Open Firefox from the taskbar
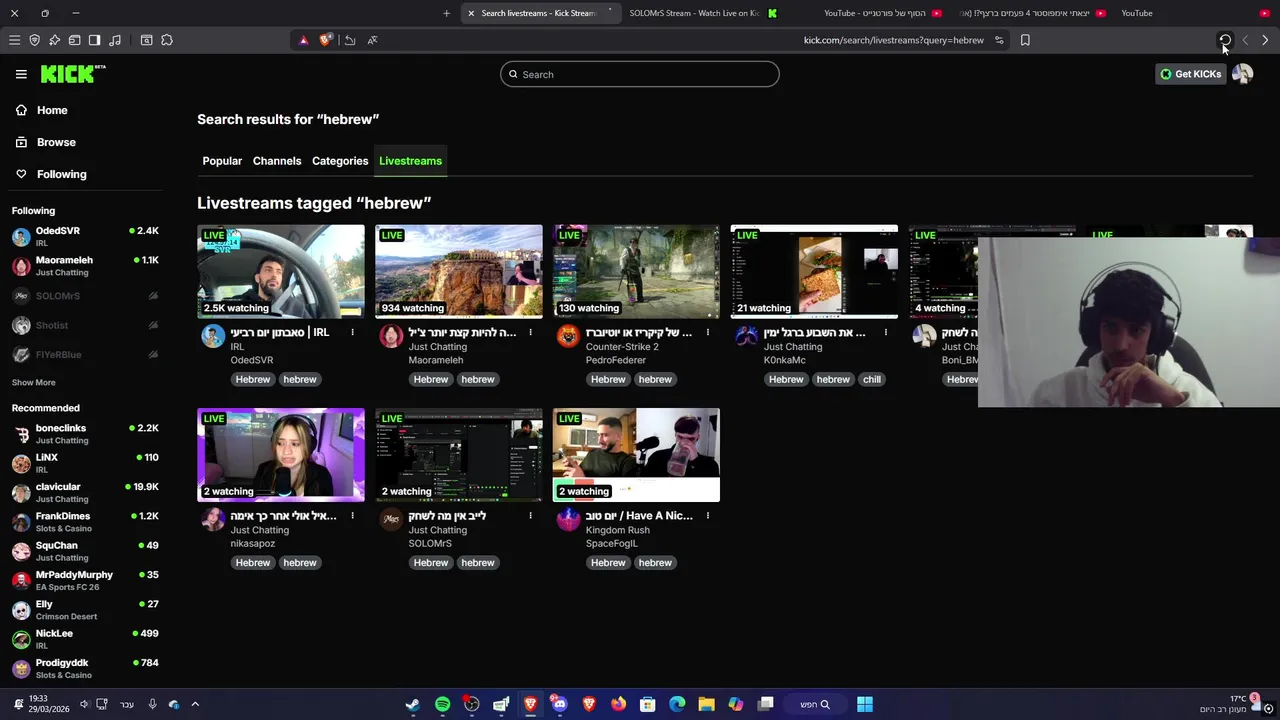Image resolution: width=1280 pixels, height=720 pixels. [618, 704]
